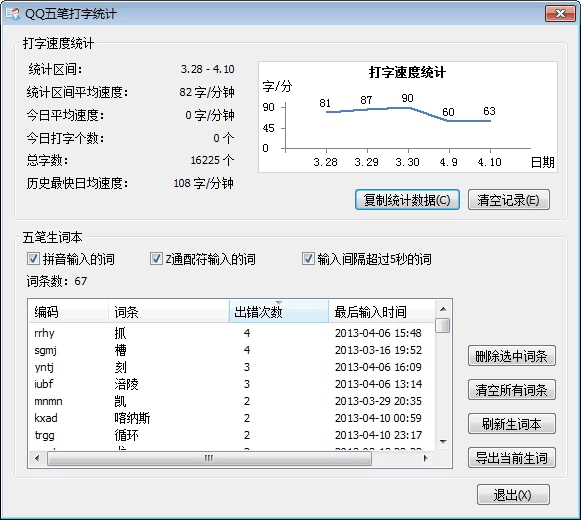The width and height of the screenshot is (581, 520).
Task: Select the 循环 entry row
Action: (x=232, y=435)
